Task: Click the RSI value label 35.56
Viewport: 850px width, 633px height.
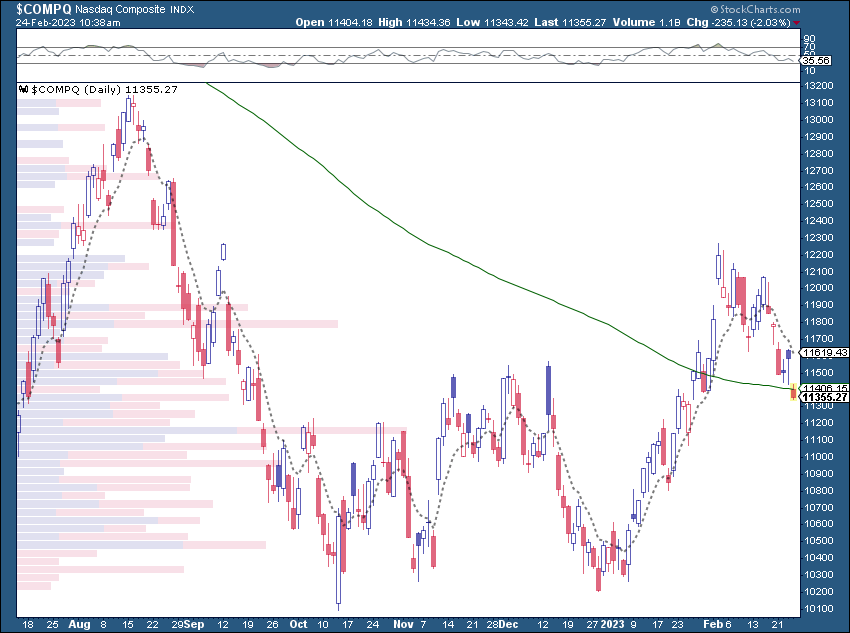Action: pyautogui.click(x=816, y=60)
